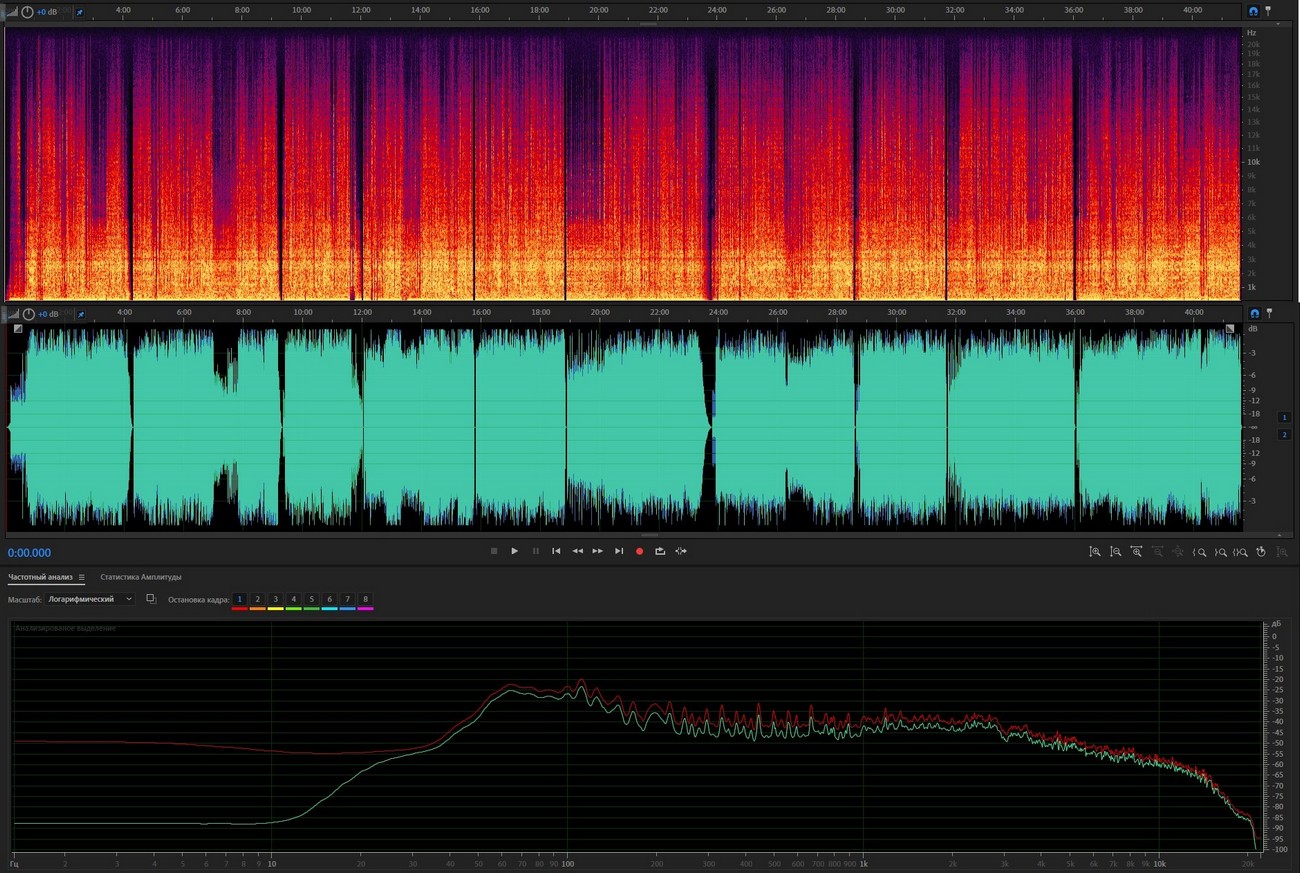Click the red Record button

639,551
